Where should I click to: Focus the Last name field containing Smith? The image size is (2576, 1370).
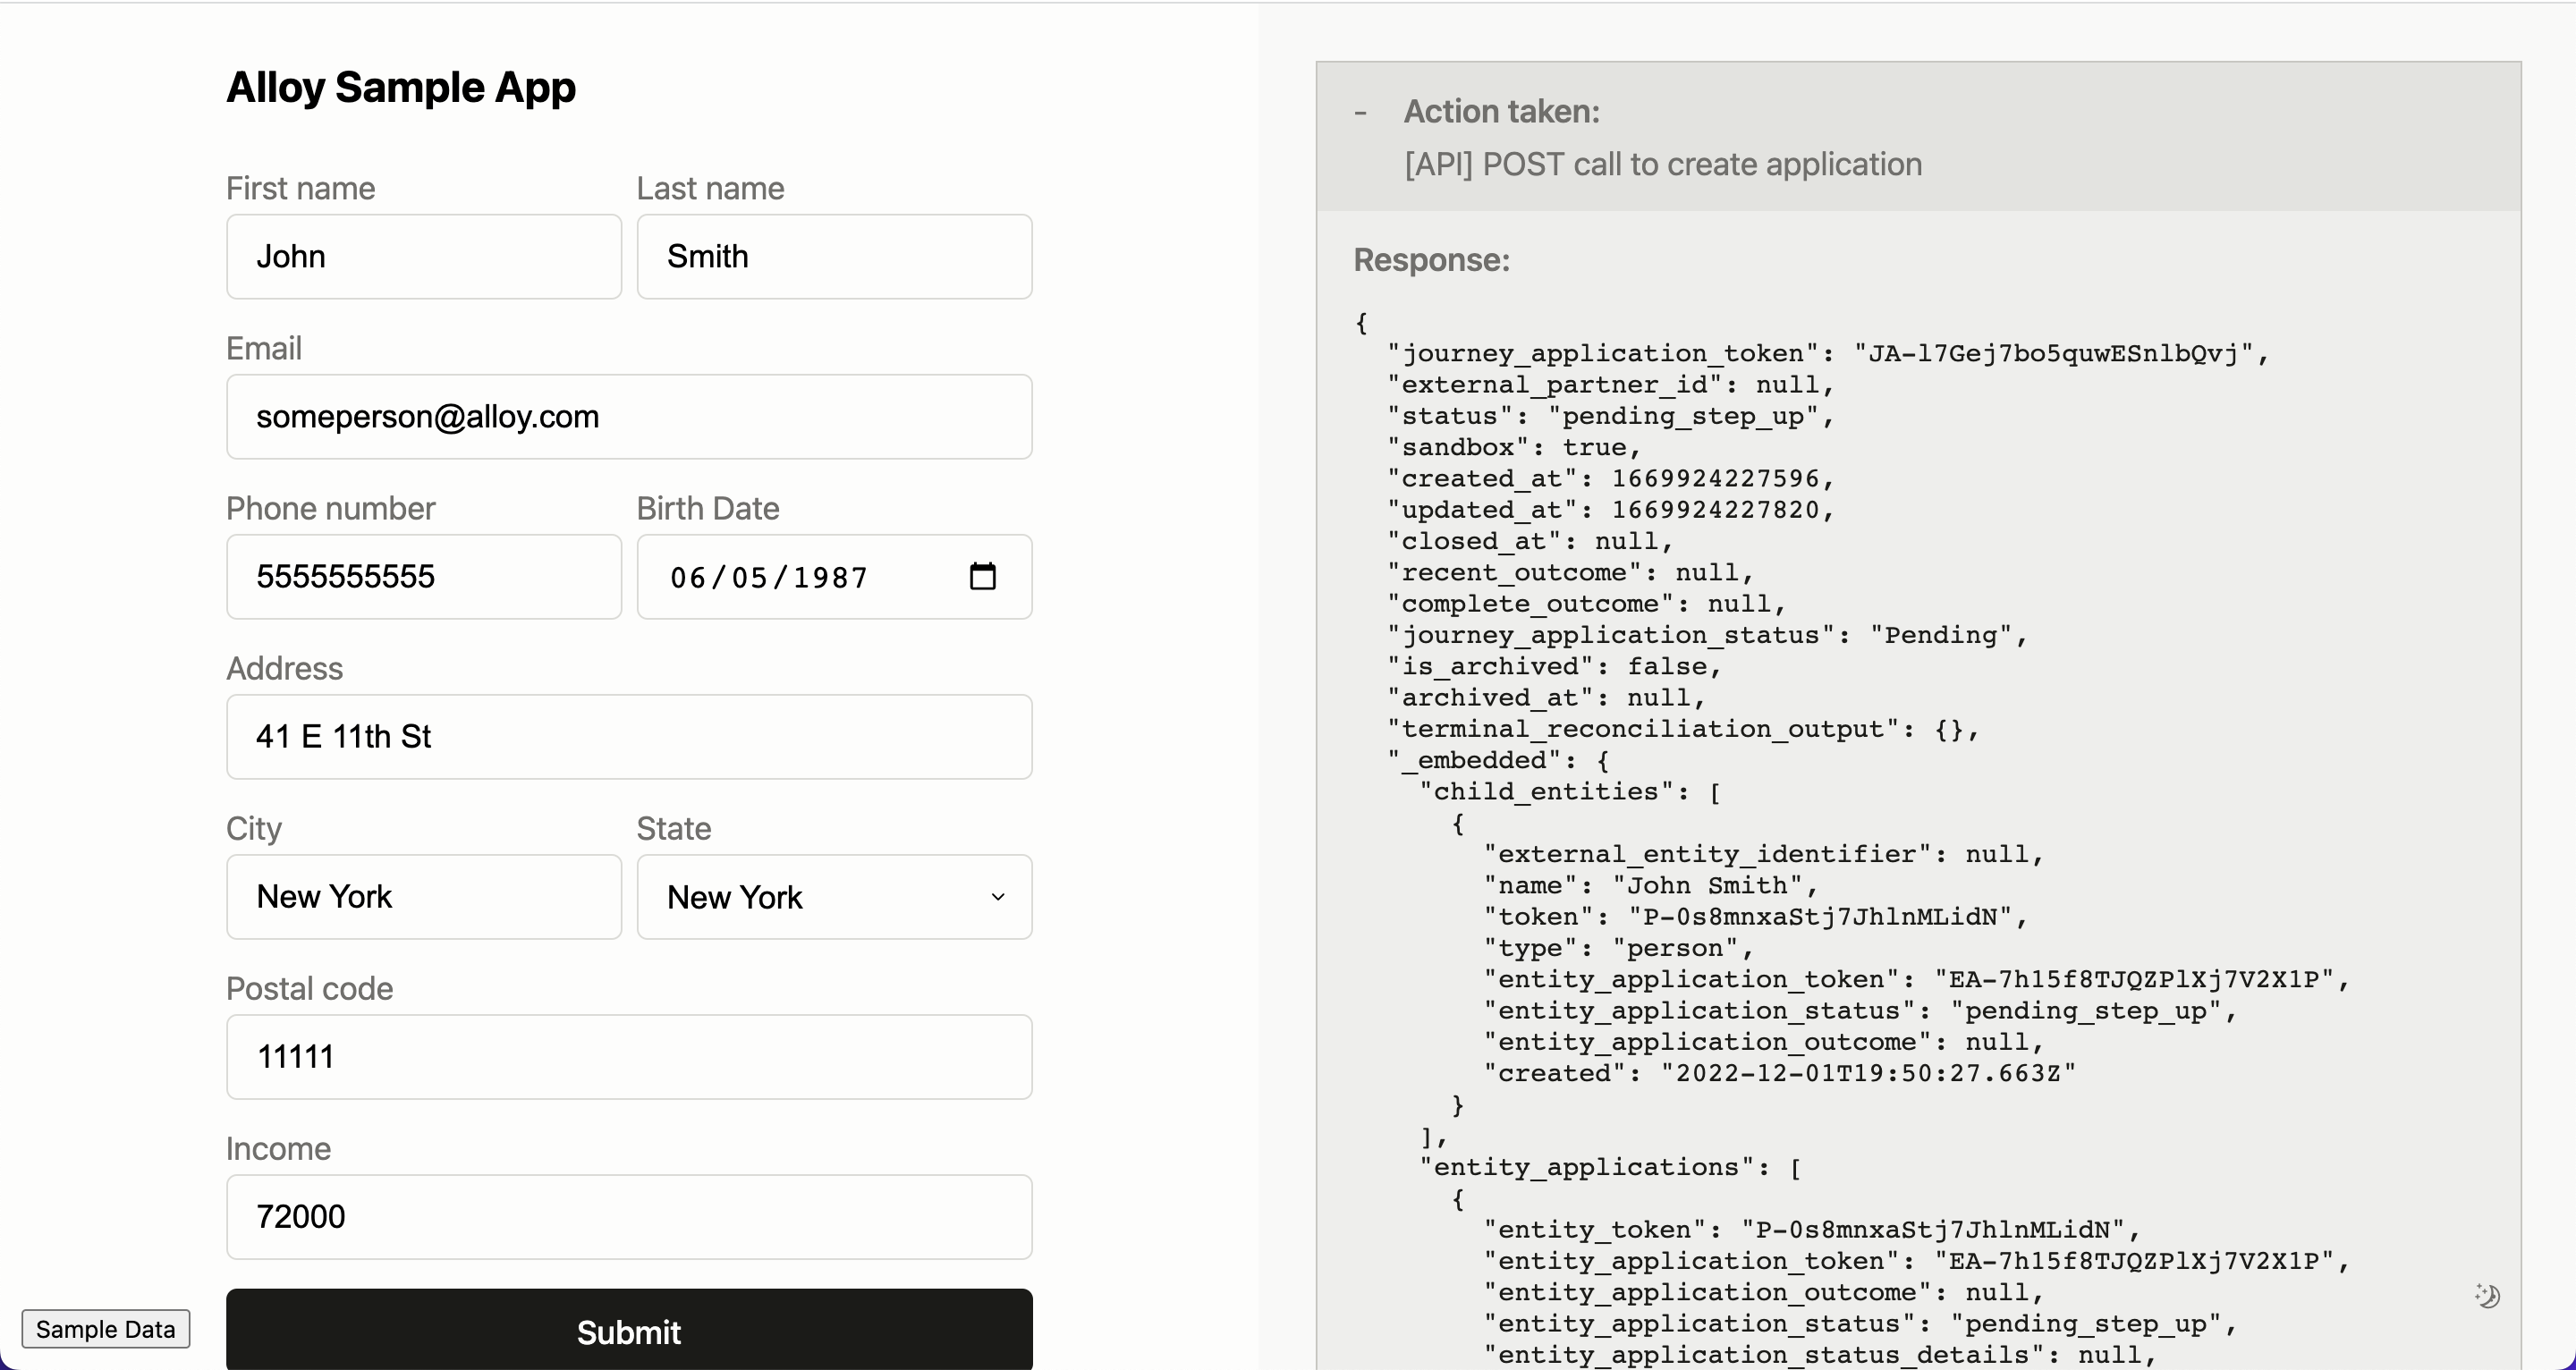pos(834,256)
